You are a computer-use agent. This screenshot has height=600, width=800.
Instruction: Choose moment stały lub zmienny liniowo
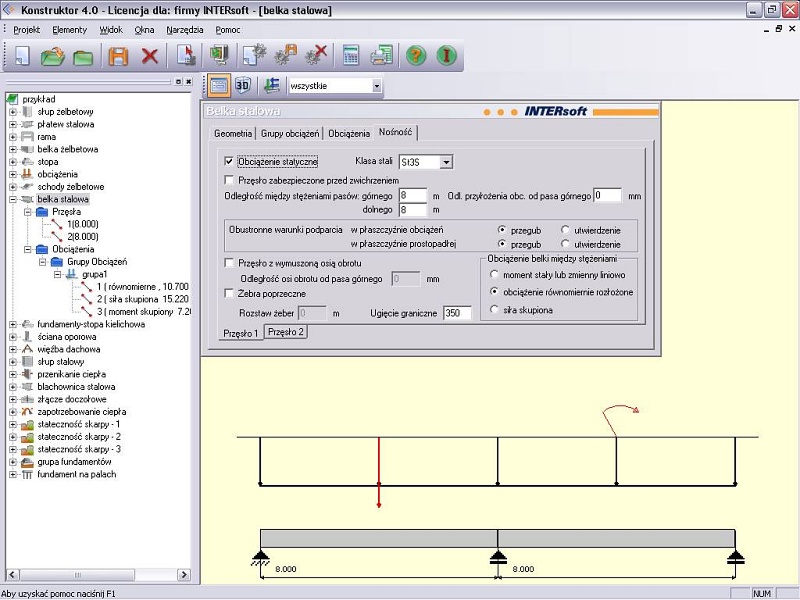[494, 274]
